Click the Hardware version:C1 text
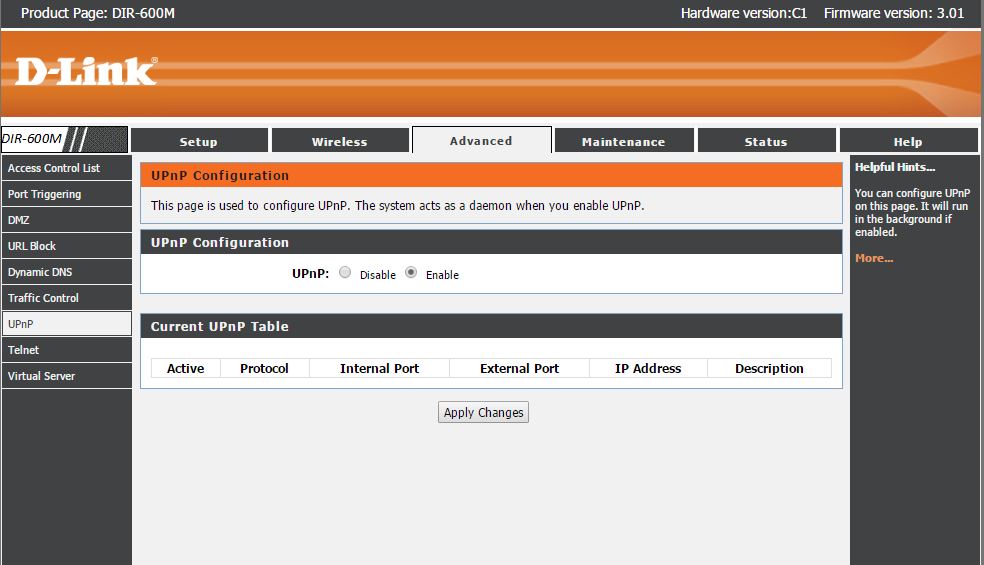The width and height of the screenshot is (984, 565). point(744,13)
